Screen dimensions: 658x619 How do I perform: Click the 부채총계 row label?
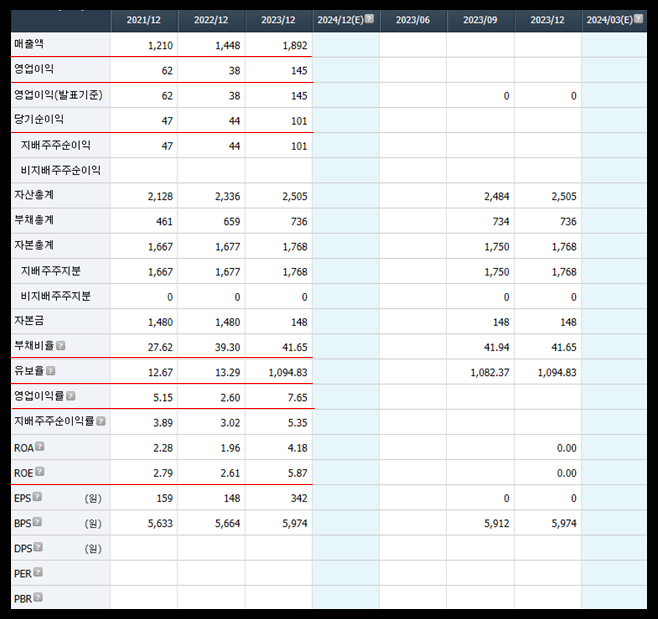[x=34, y=220]
